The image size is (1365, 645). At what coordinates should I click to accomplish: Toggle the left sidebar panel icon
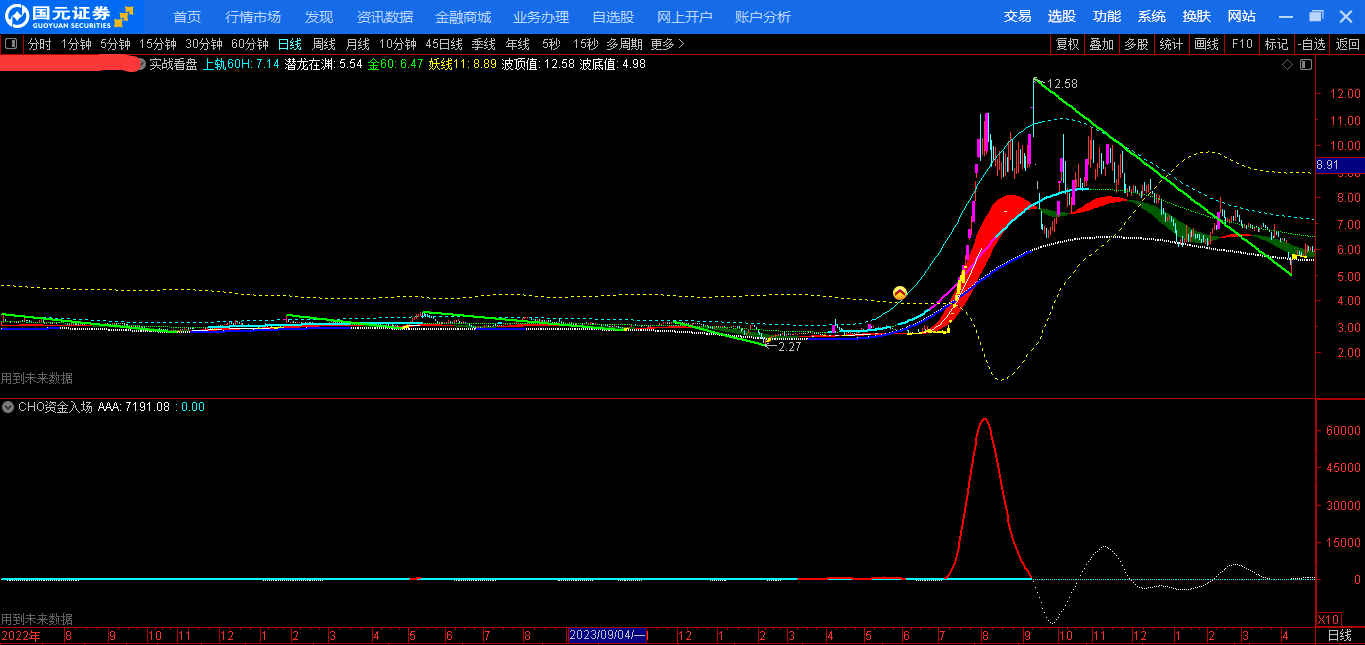pyautogui.click(x=11, y=44)
